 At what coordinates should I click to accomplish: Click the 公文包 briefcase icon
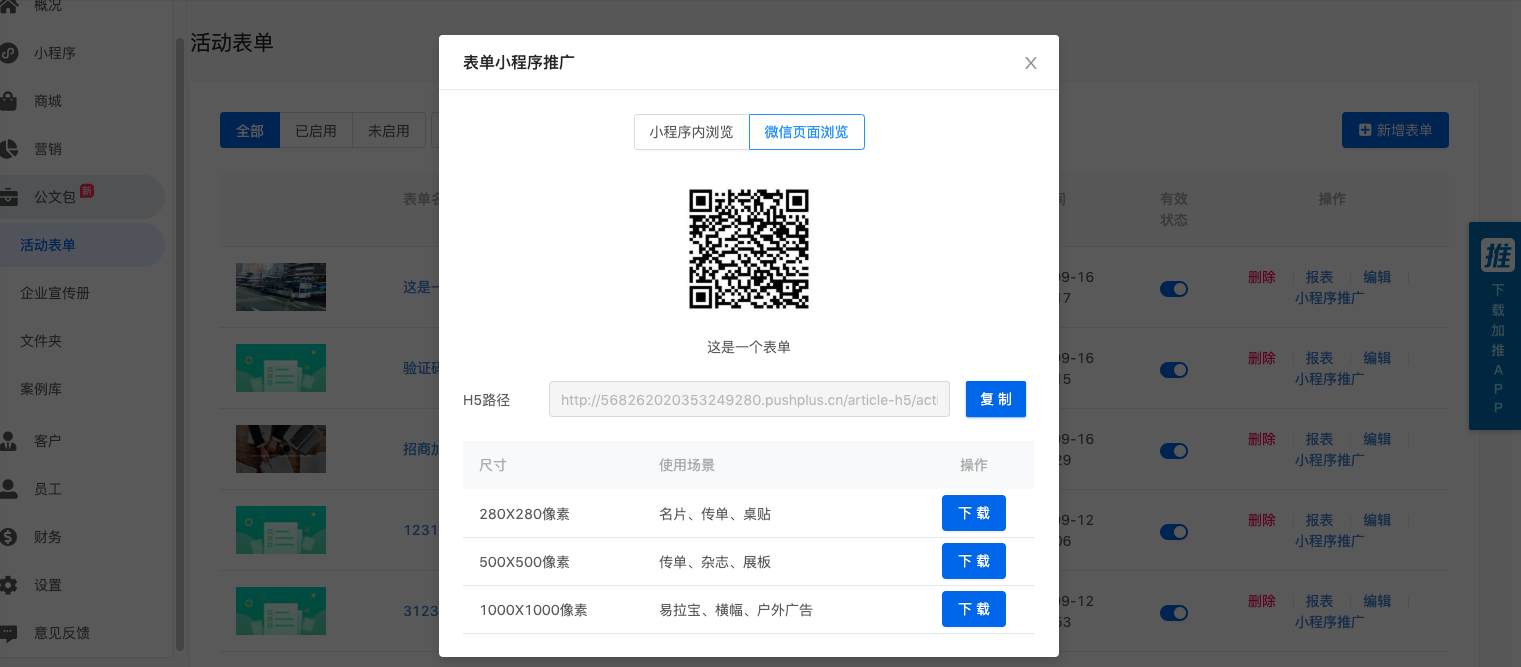tap(8, 197)
